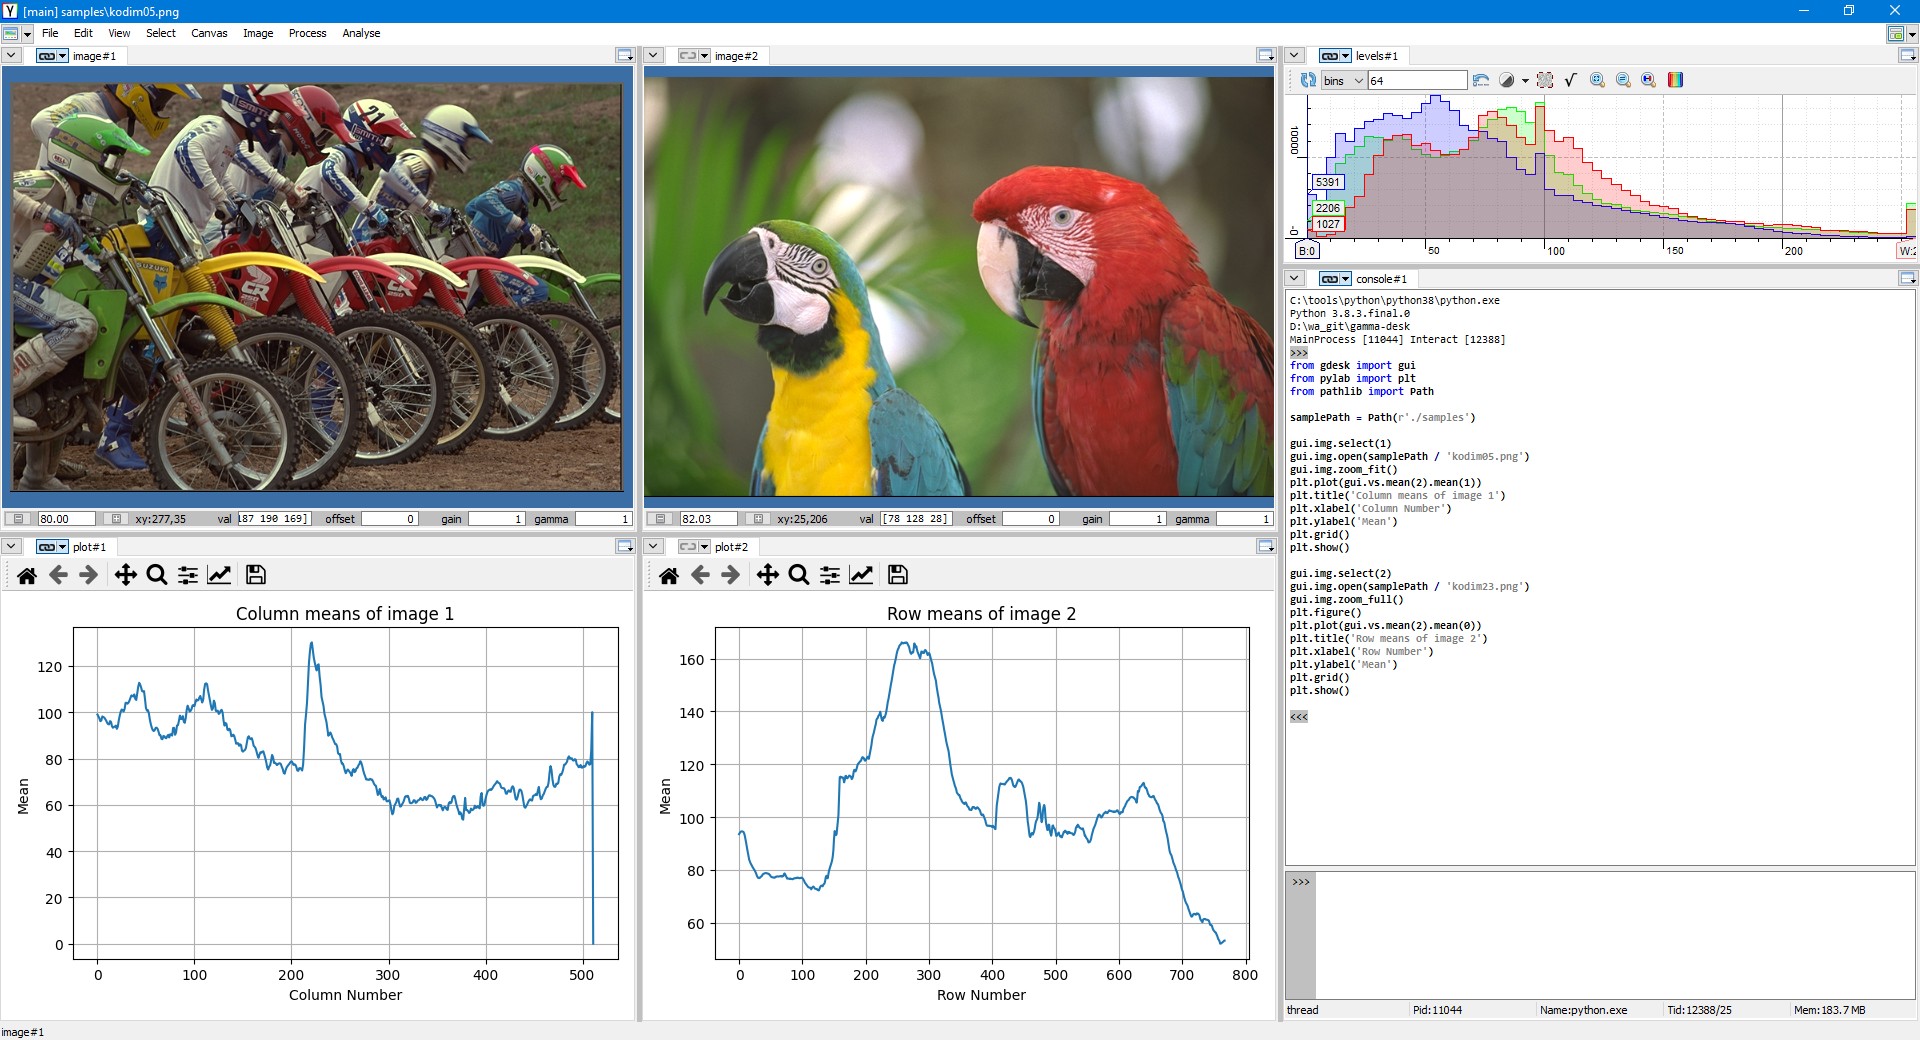Click Back arrow in plot#1 toolbar

(58, 575)
